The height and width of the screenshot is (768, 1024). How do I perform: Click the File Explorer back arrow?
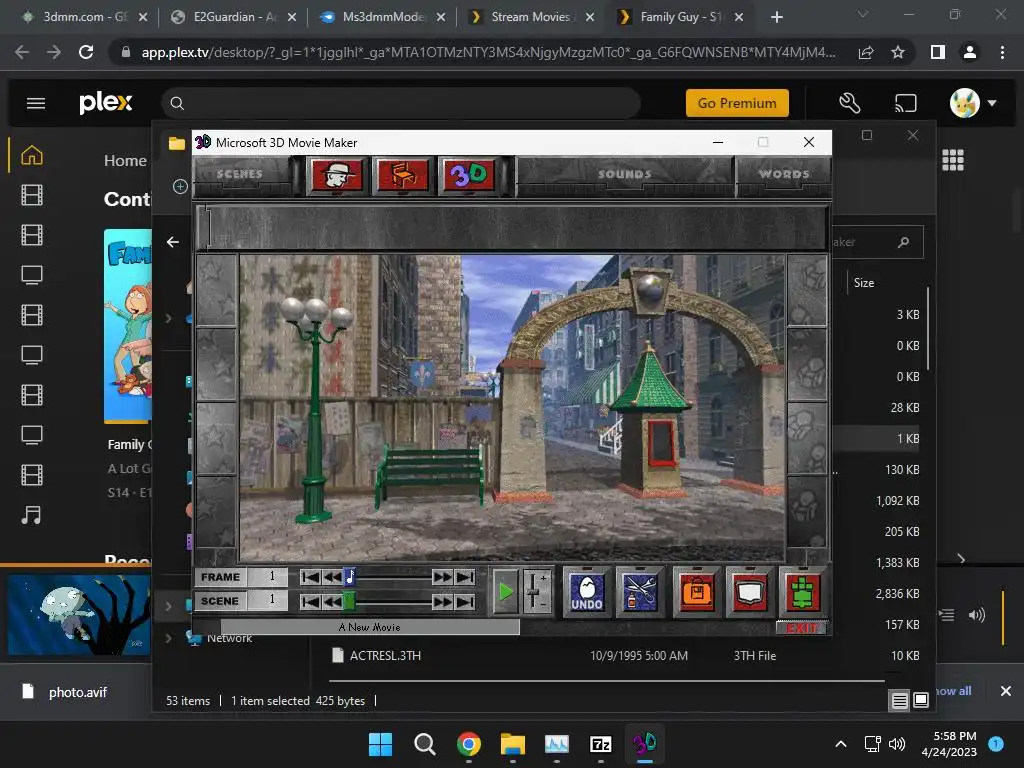pyautogui.click(x=172, y=242)
